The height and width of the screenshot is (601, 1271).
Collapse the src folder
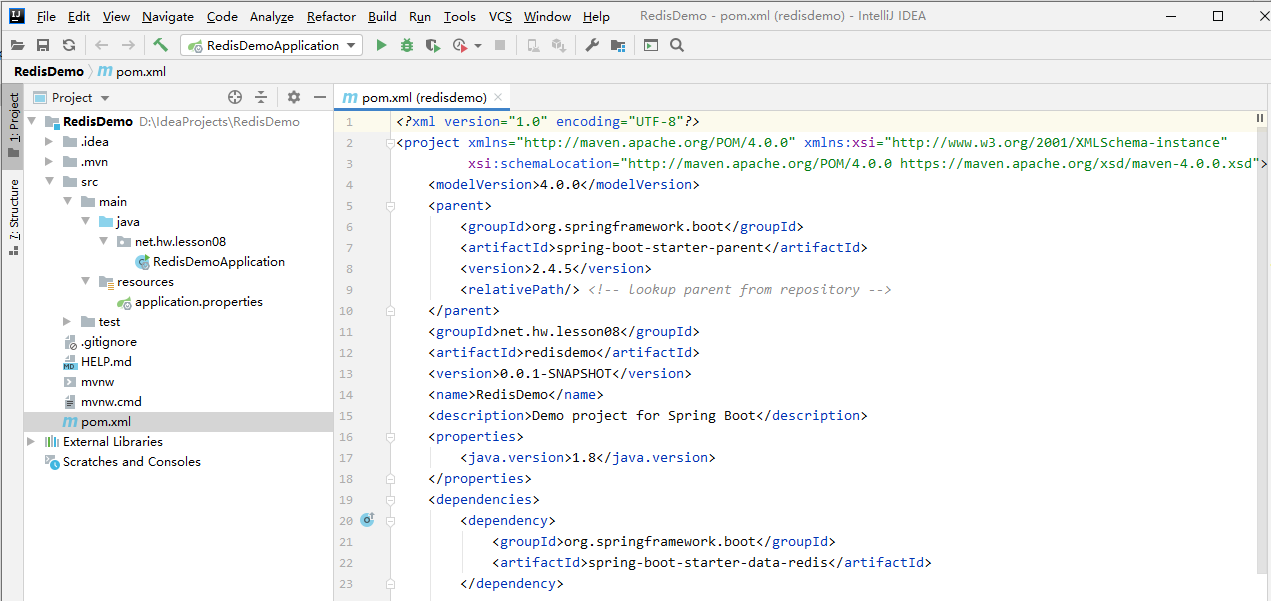tap(50, 181)
